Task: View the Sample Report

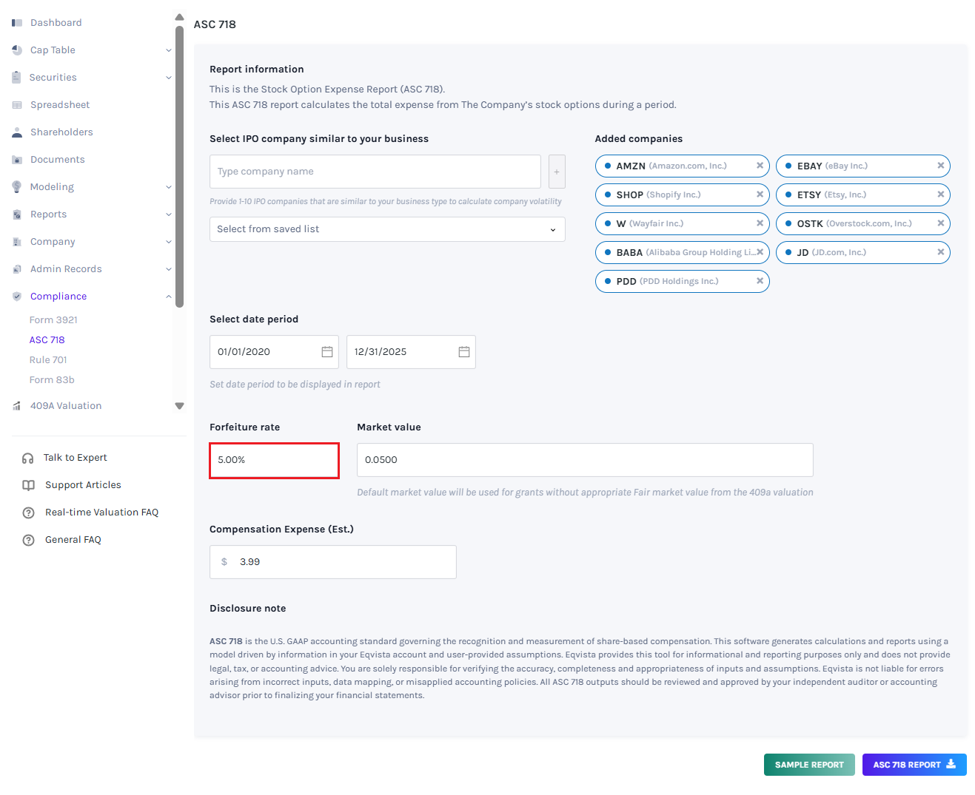Action: [809, 765]
